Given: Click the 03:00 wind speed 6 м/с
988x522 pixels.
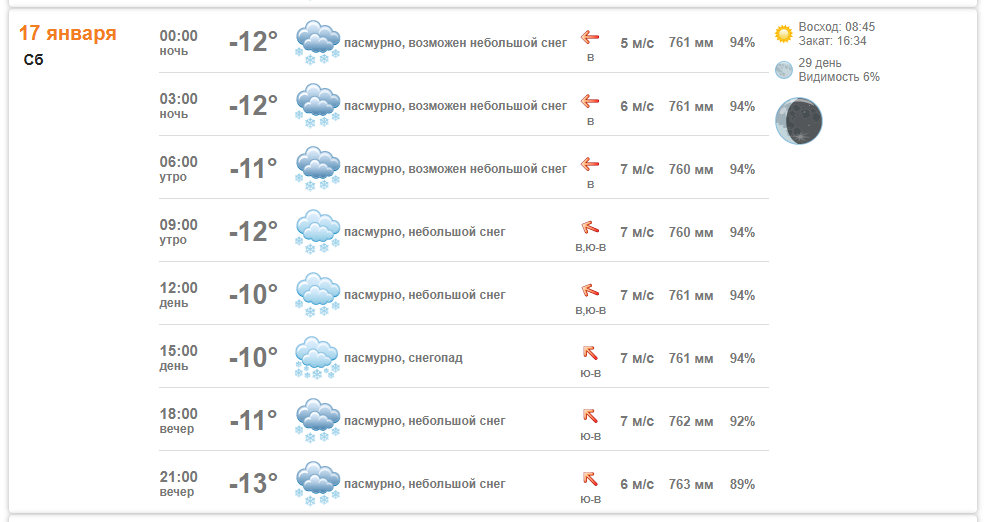Looking at the screenshot, I should 637,106.
